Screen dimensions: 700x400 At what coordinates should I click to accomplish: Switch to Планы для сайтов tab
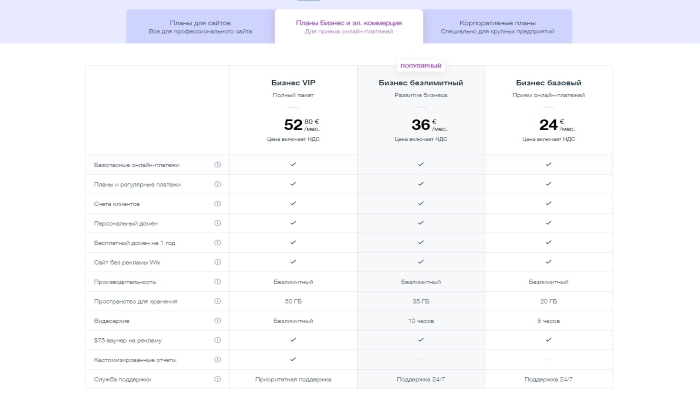[200, 27]
